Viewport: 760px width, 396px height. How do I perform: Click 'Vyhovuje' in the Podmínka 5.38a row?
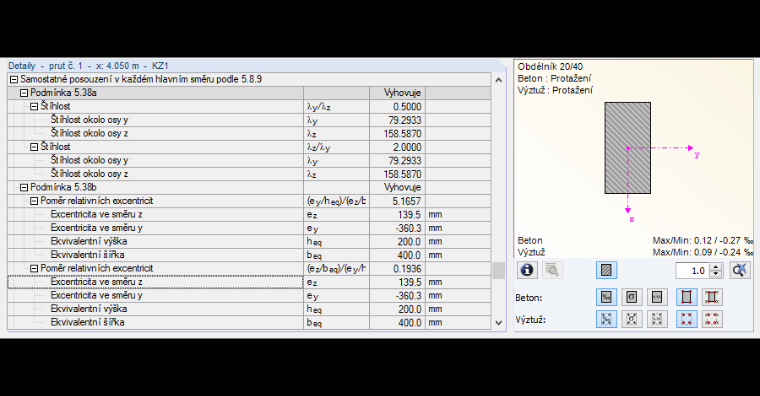402,93
